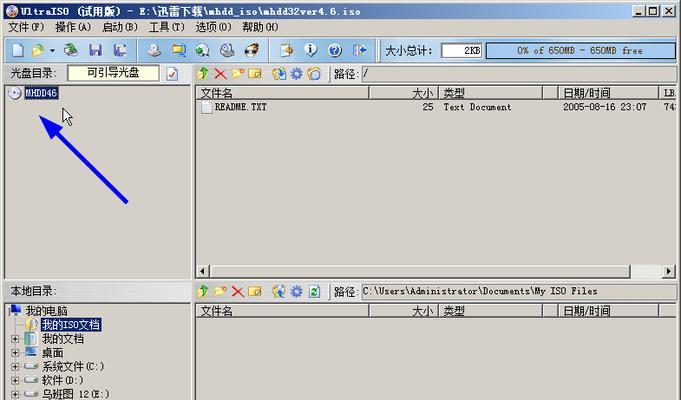681x400 pixels.
Task: Click the gear settings icon in local pane
Action: pyautogui.click(x=296, y=291)
